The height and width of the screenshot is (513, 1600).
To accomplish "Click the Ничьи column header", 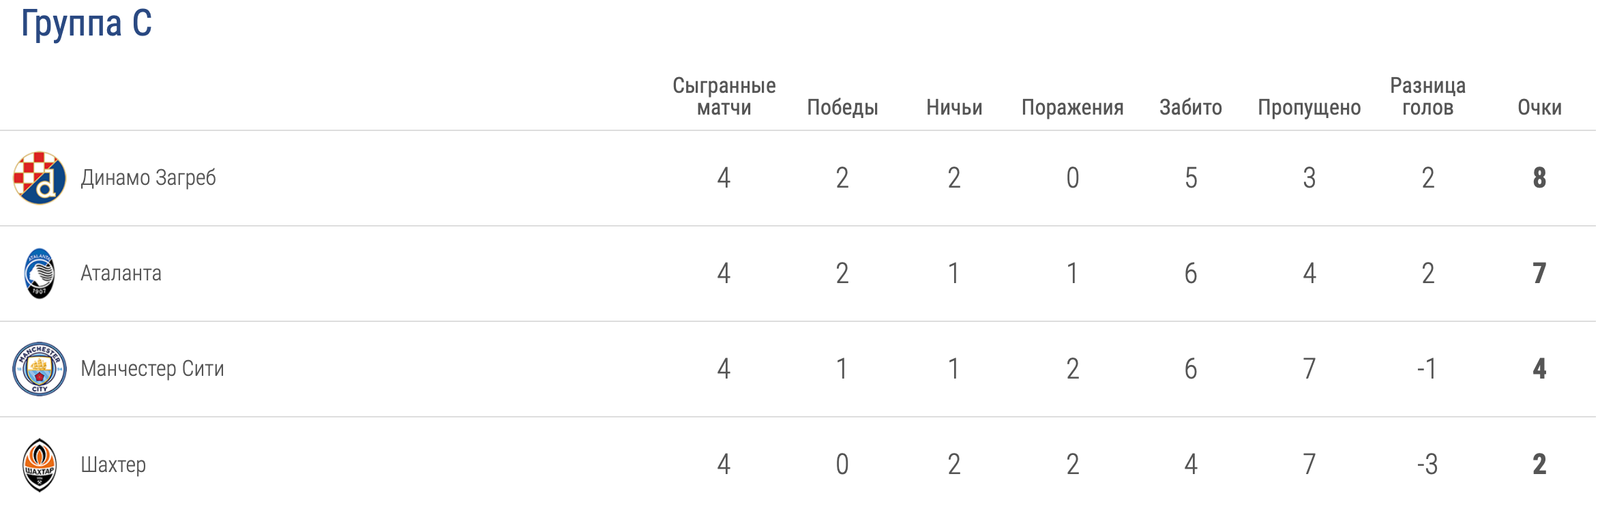I will coord(954,108).
